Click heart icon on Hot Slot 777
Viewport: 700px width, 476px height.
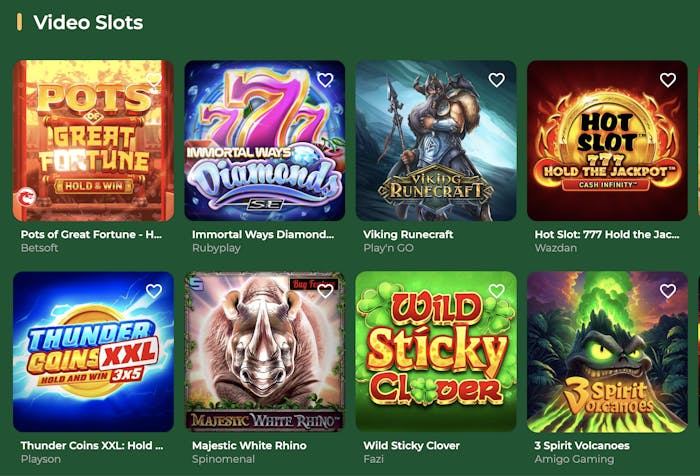click(x=667, y=80)
